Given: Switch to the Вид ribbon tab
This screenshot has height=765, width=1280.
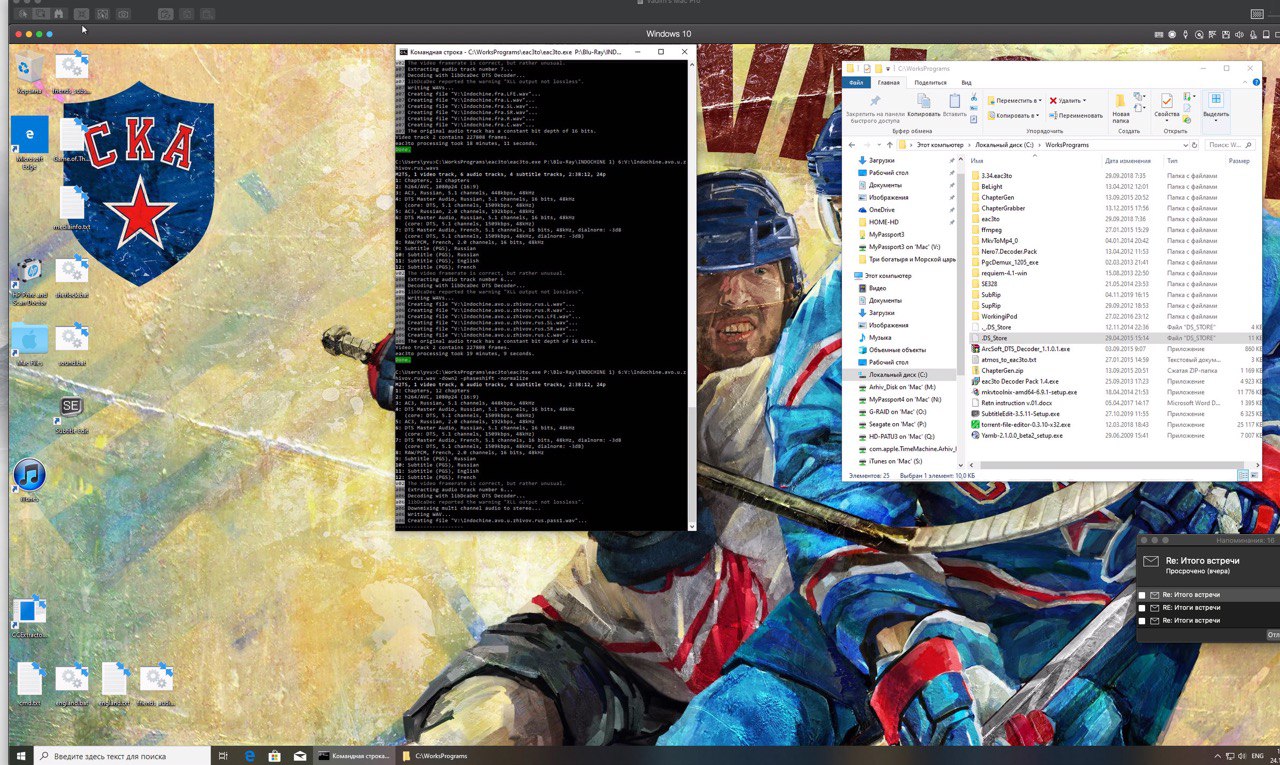Looking at the screenshot, I should [966, 82].
